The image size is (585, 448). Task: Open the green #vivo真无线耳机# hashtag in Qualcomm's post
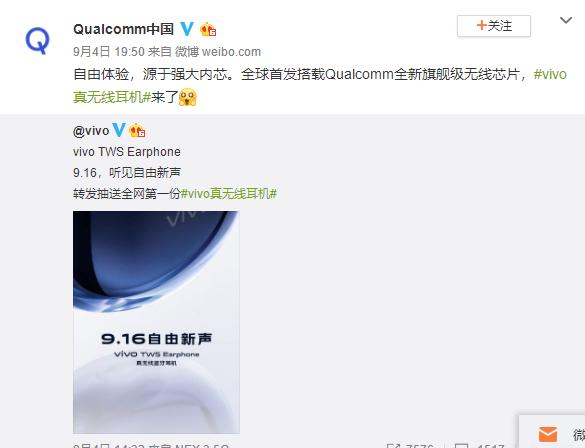click(320, 85)
